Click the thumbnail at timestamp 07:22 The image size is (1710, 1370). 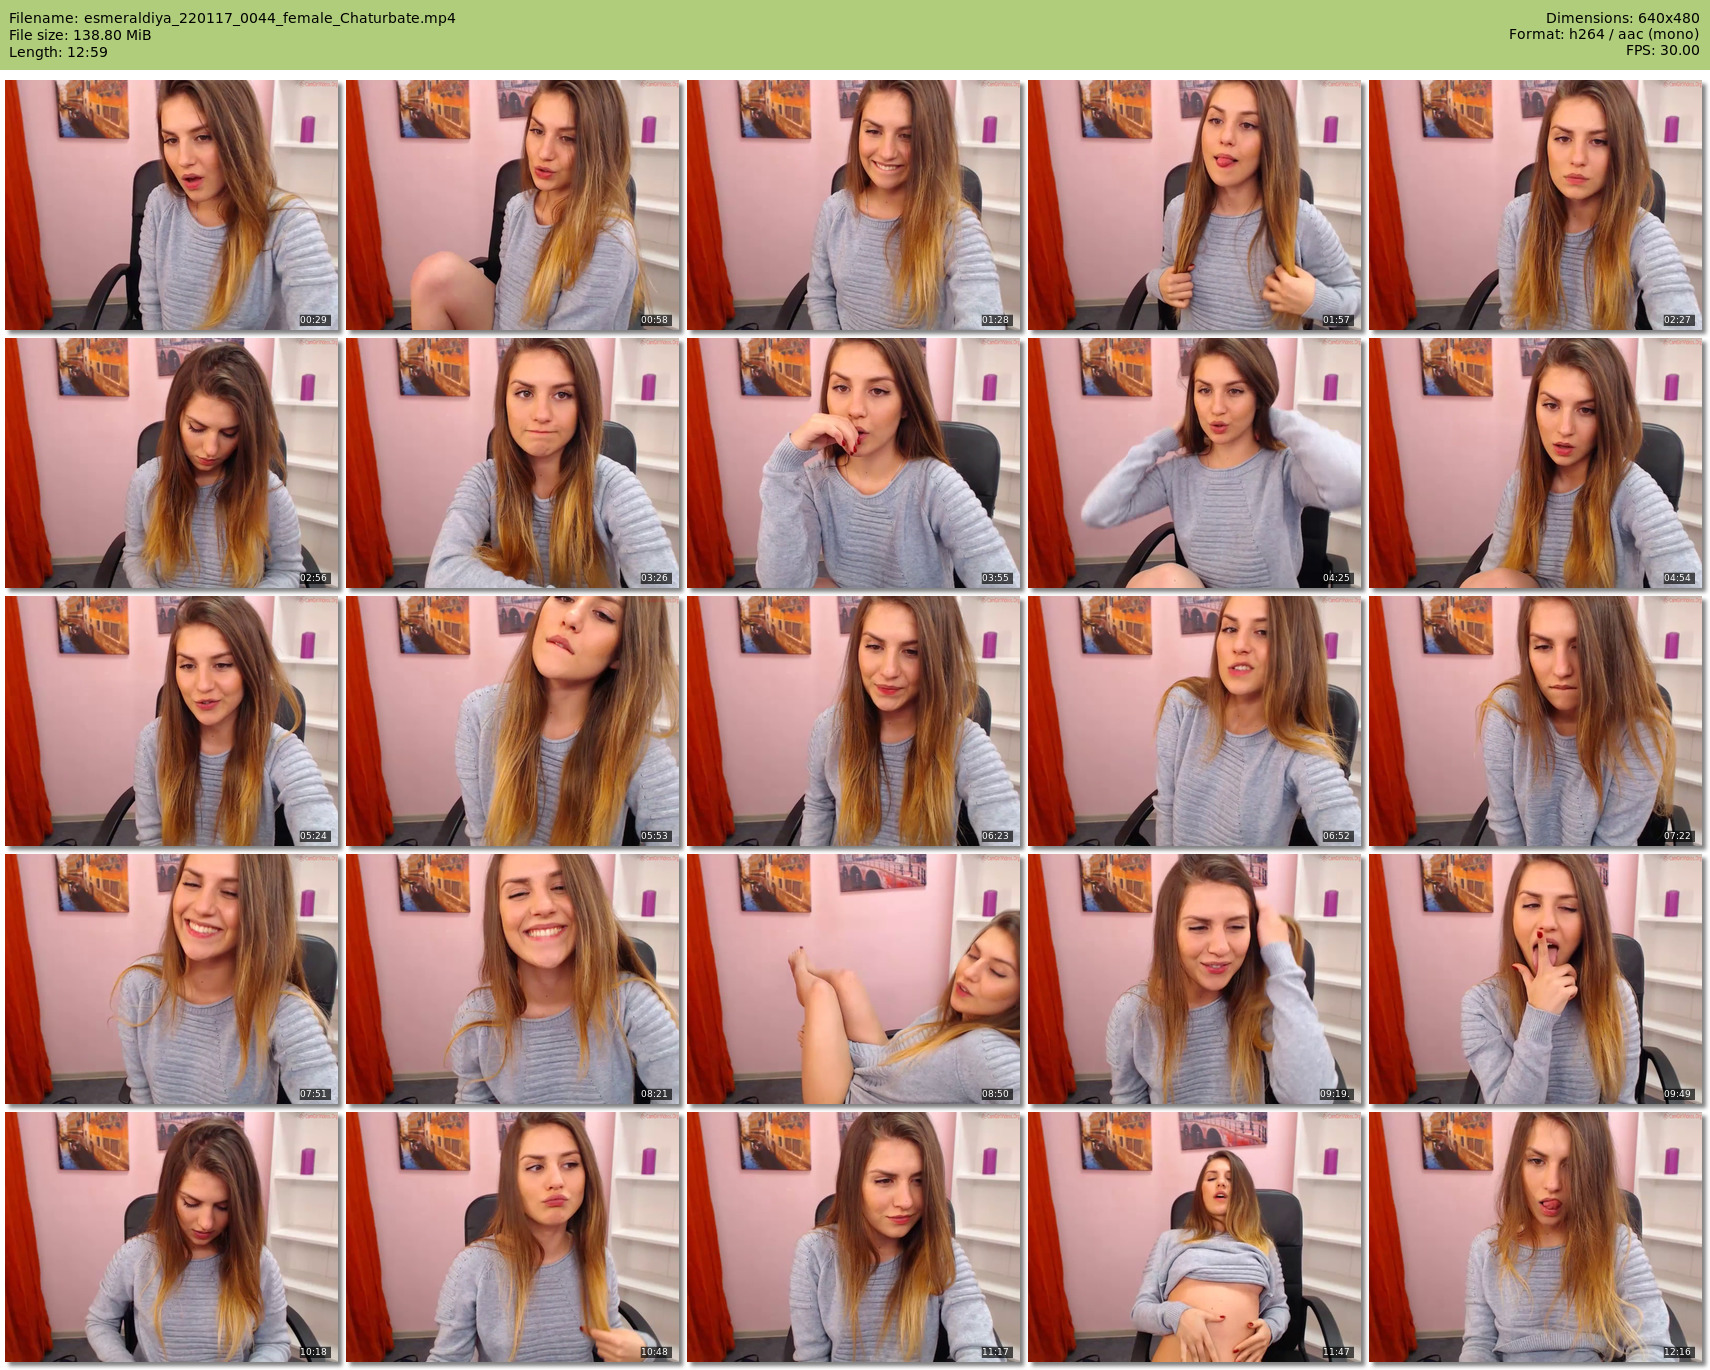(1536, 721)
